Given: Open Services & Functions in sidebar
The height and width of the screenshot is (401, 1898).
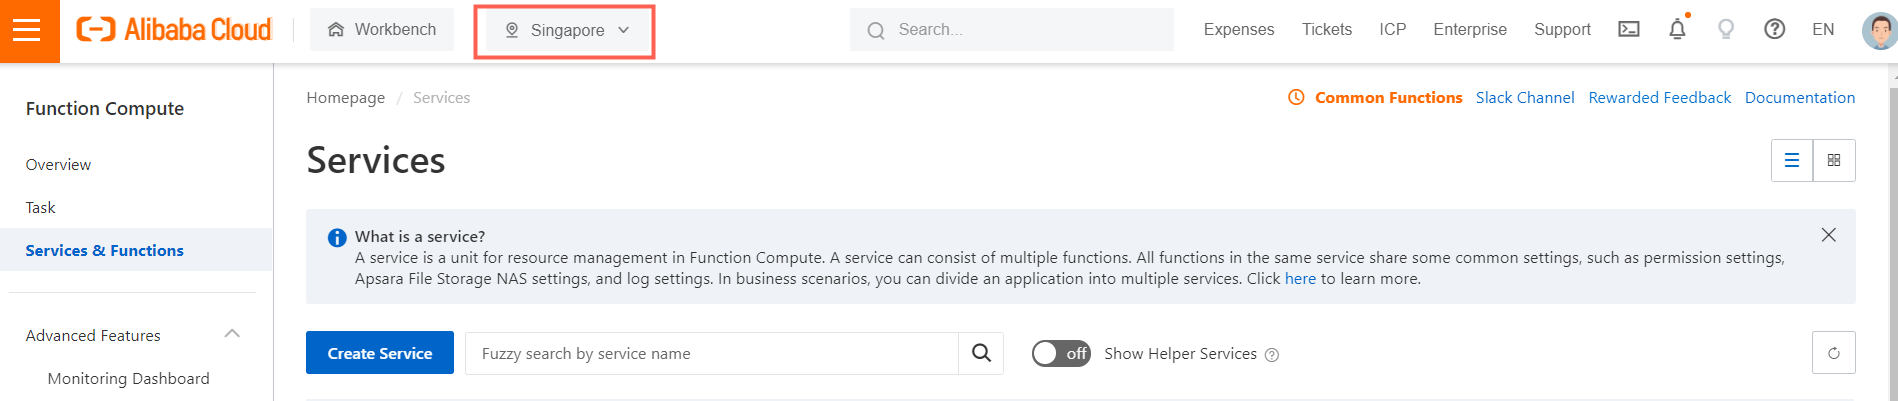Looking at the screenshot, I should [x=105, y=250].
